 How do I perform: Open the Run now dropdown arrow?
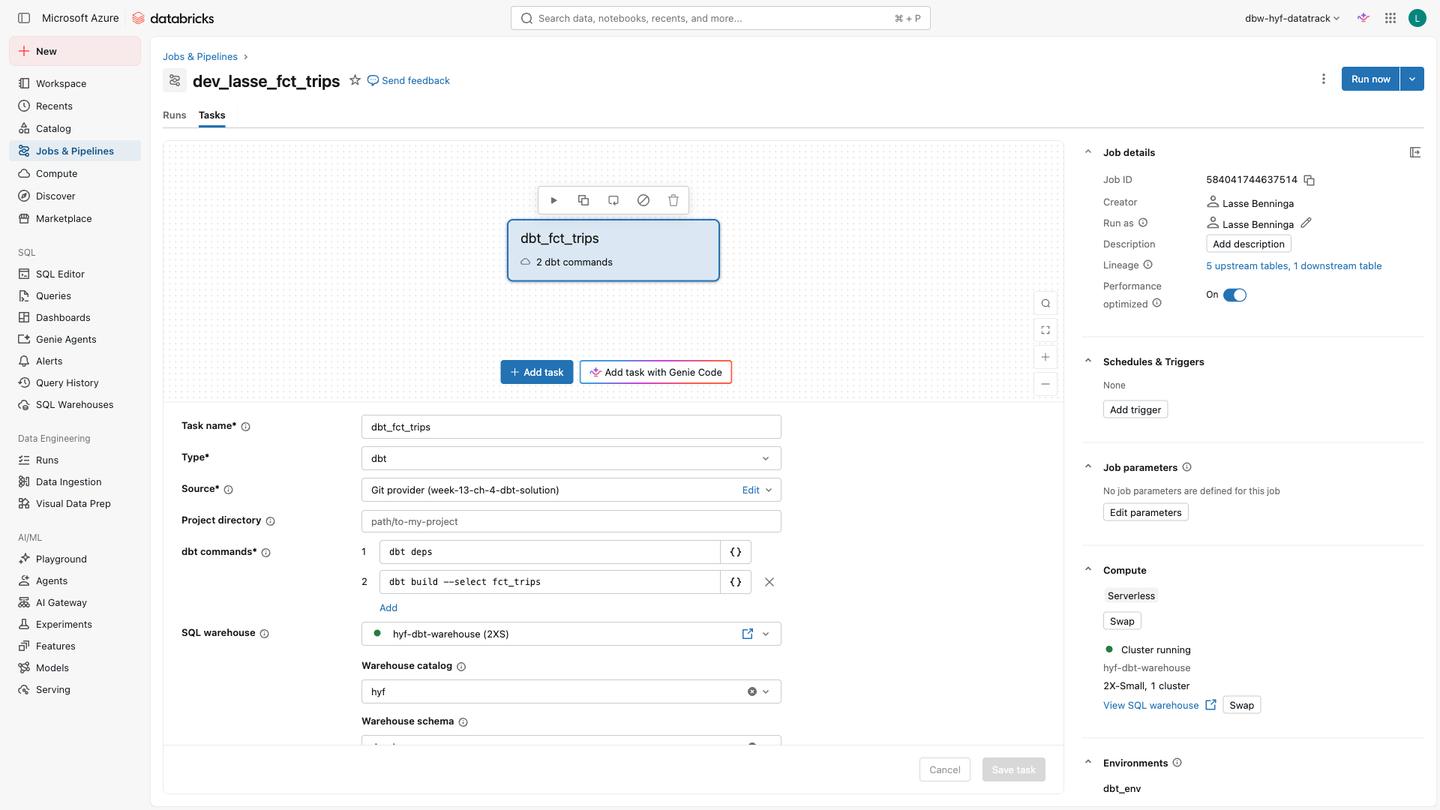coord(1412,79)
